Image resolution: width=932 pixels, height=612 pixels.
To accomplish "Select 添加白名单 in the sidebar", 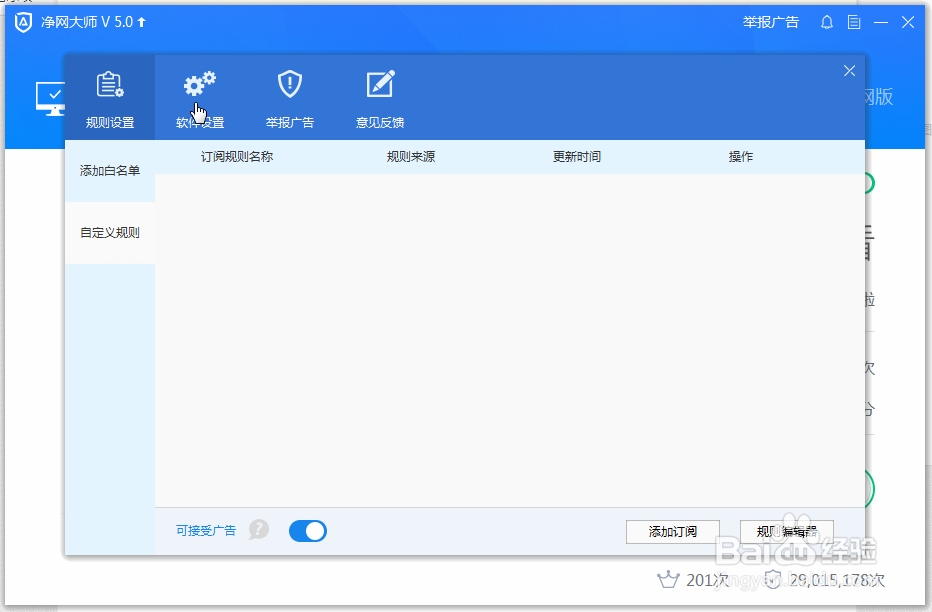I will (110, 171).
